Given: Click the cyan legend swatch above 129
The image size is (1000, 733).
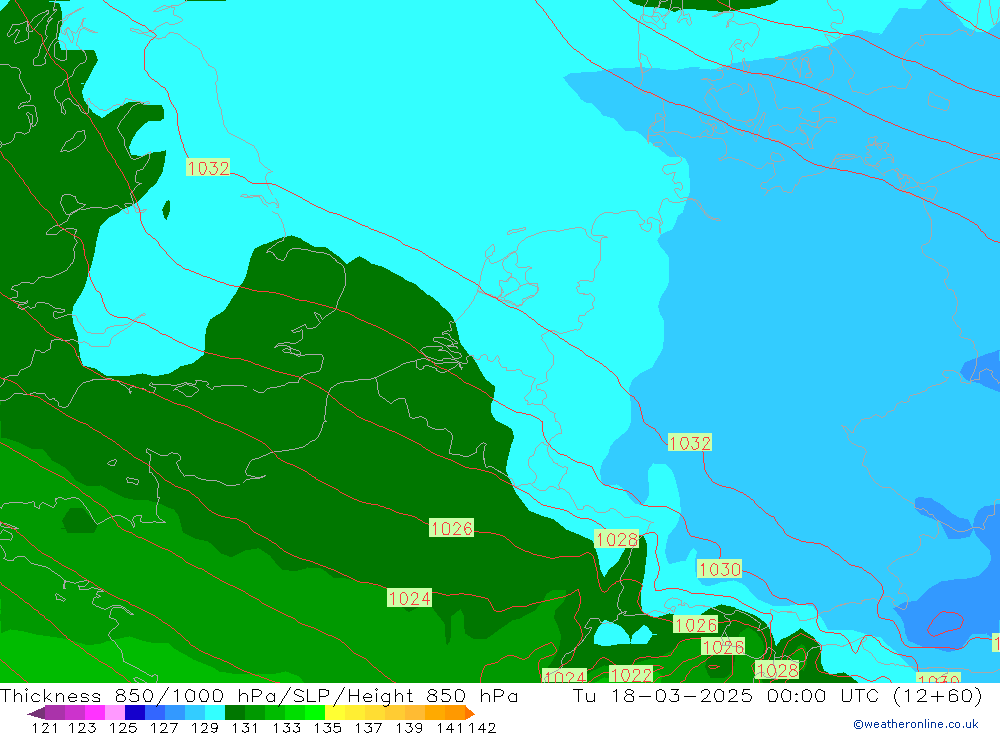Looking at the screenshot, I should point(215,713).
